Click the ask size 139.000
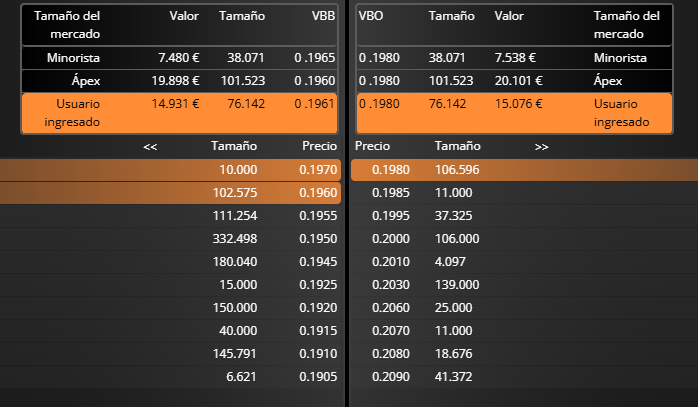Screen dimensions: 698x407 pyautogui.click(x=457, y=284)
